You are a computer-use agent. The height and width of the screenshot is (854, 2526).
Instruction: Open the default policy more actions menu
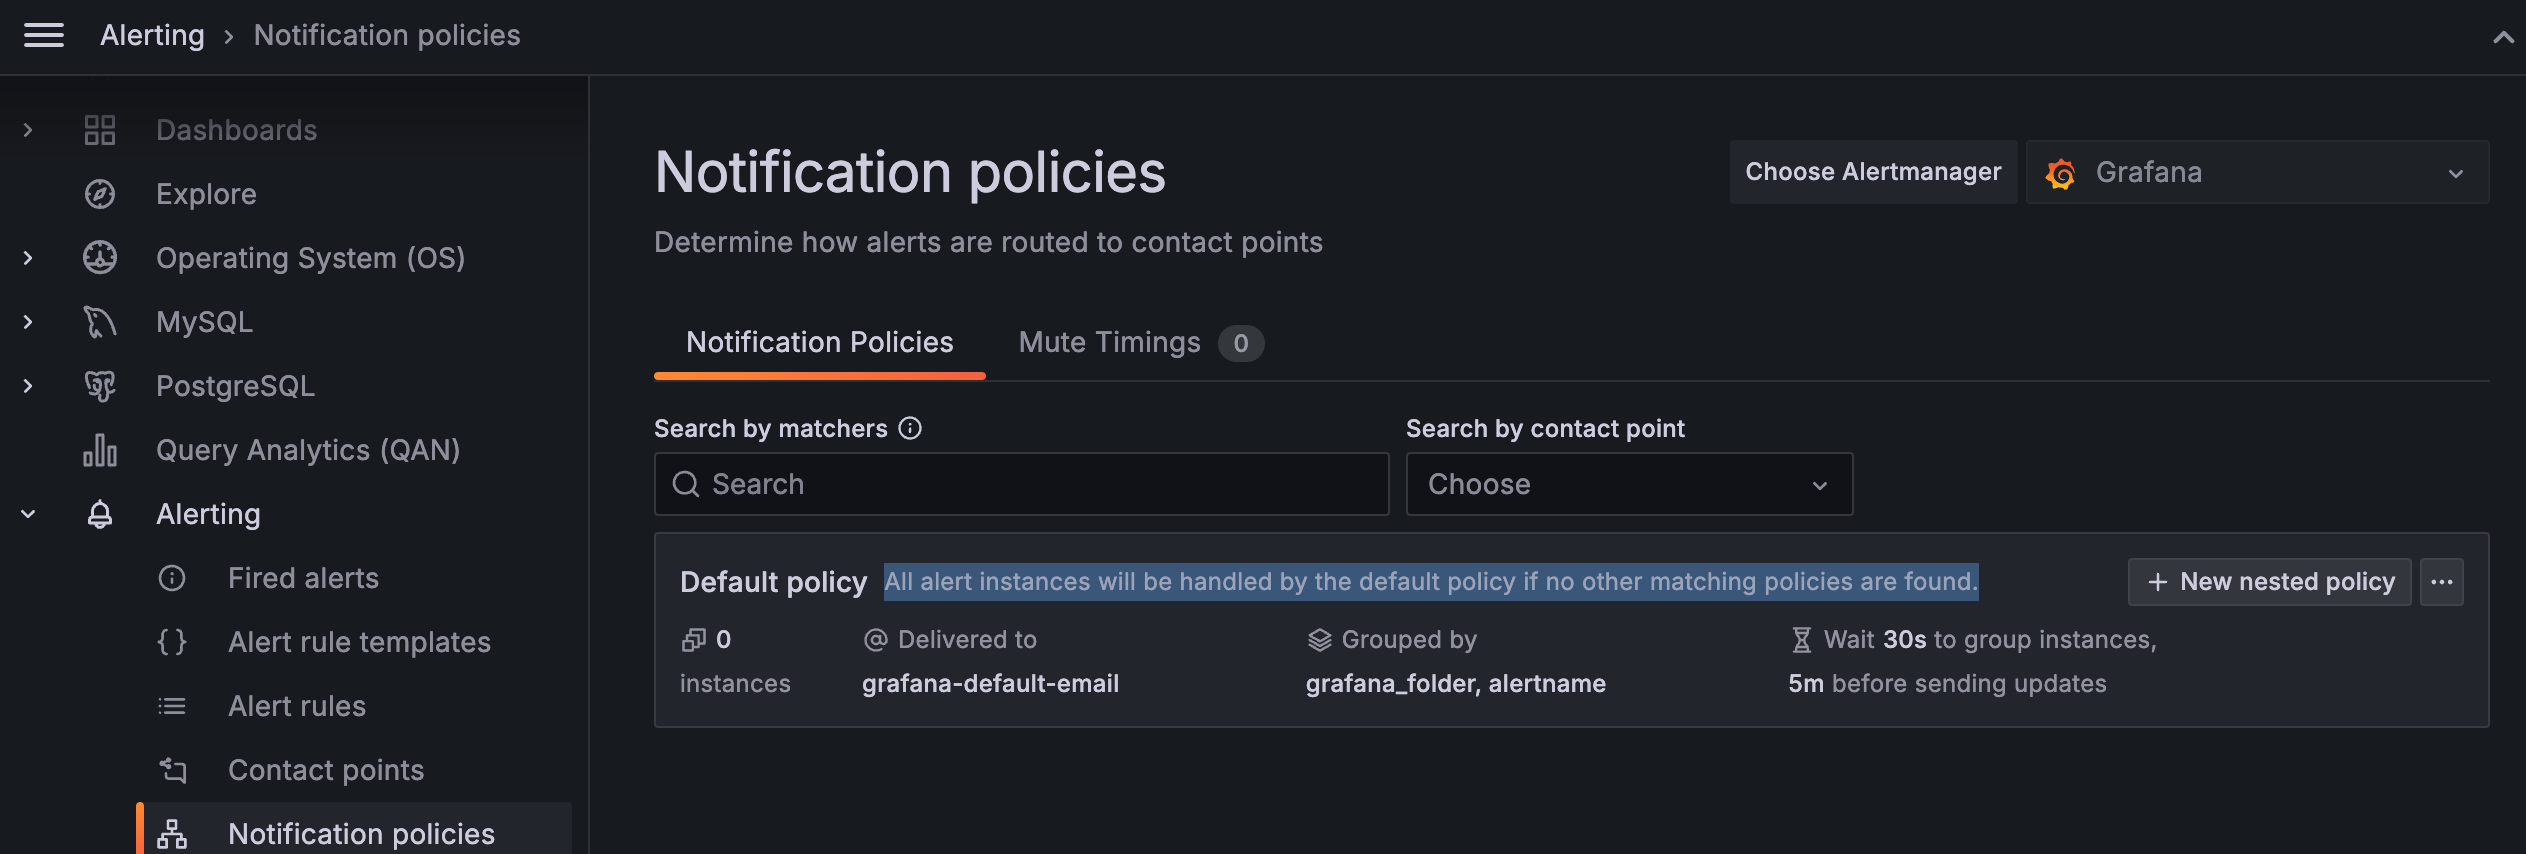click(2441, 582)
